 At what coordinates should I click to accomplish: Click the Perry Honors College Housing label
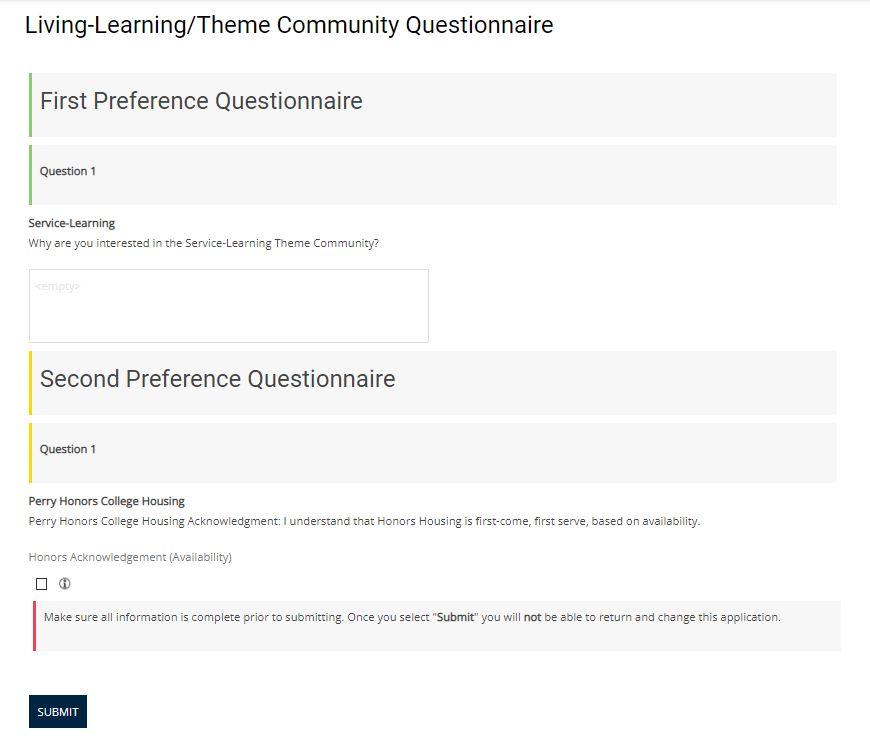click(x=106, y=501)
